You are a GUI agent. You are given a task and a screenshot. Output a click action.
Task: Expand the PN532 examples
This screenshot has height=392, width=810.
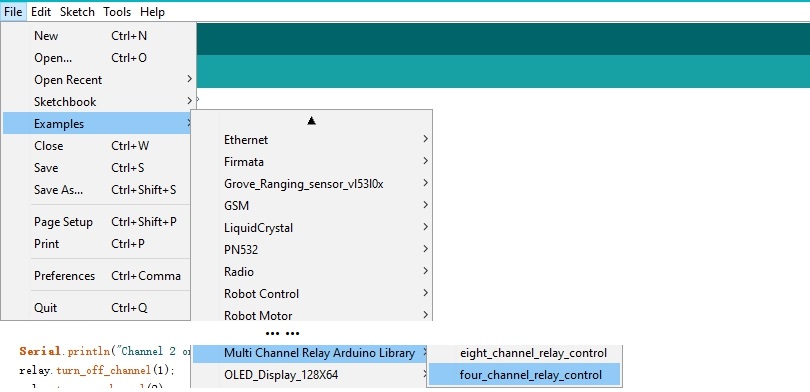(311, 250)
